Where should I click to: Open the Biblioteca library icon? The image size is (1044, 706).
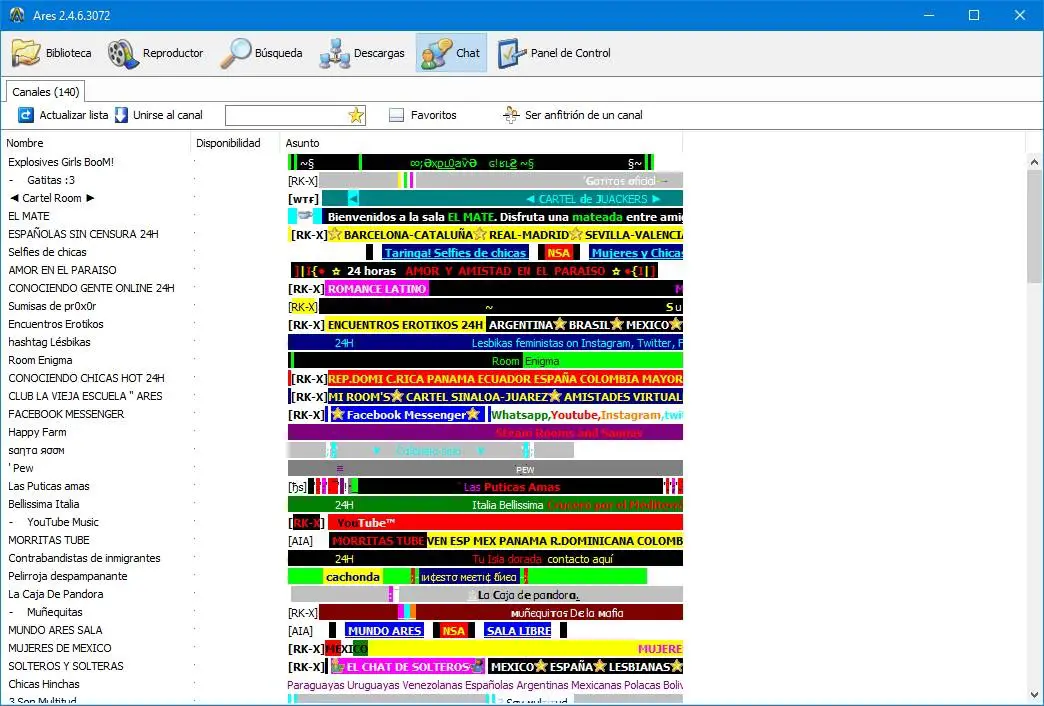click(26, 53)
